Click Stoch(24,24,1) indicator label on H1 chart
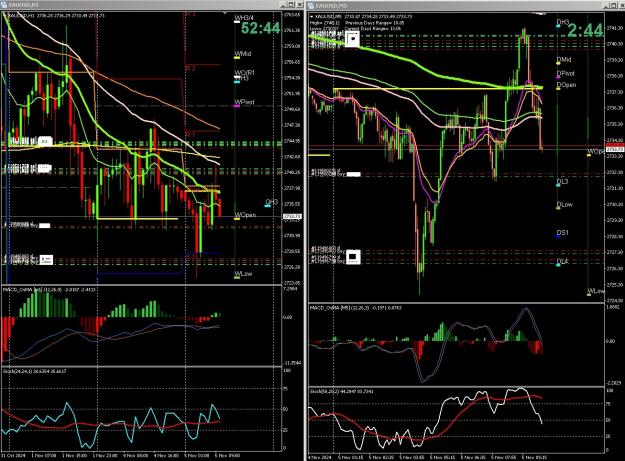The width and height of the screenshot is (625, 461). click(x=35, y=371)
